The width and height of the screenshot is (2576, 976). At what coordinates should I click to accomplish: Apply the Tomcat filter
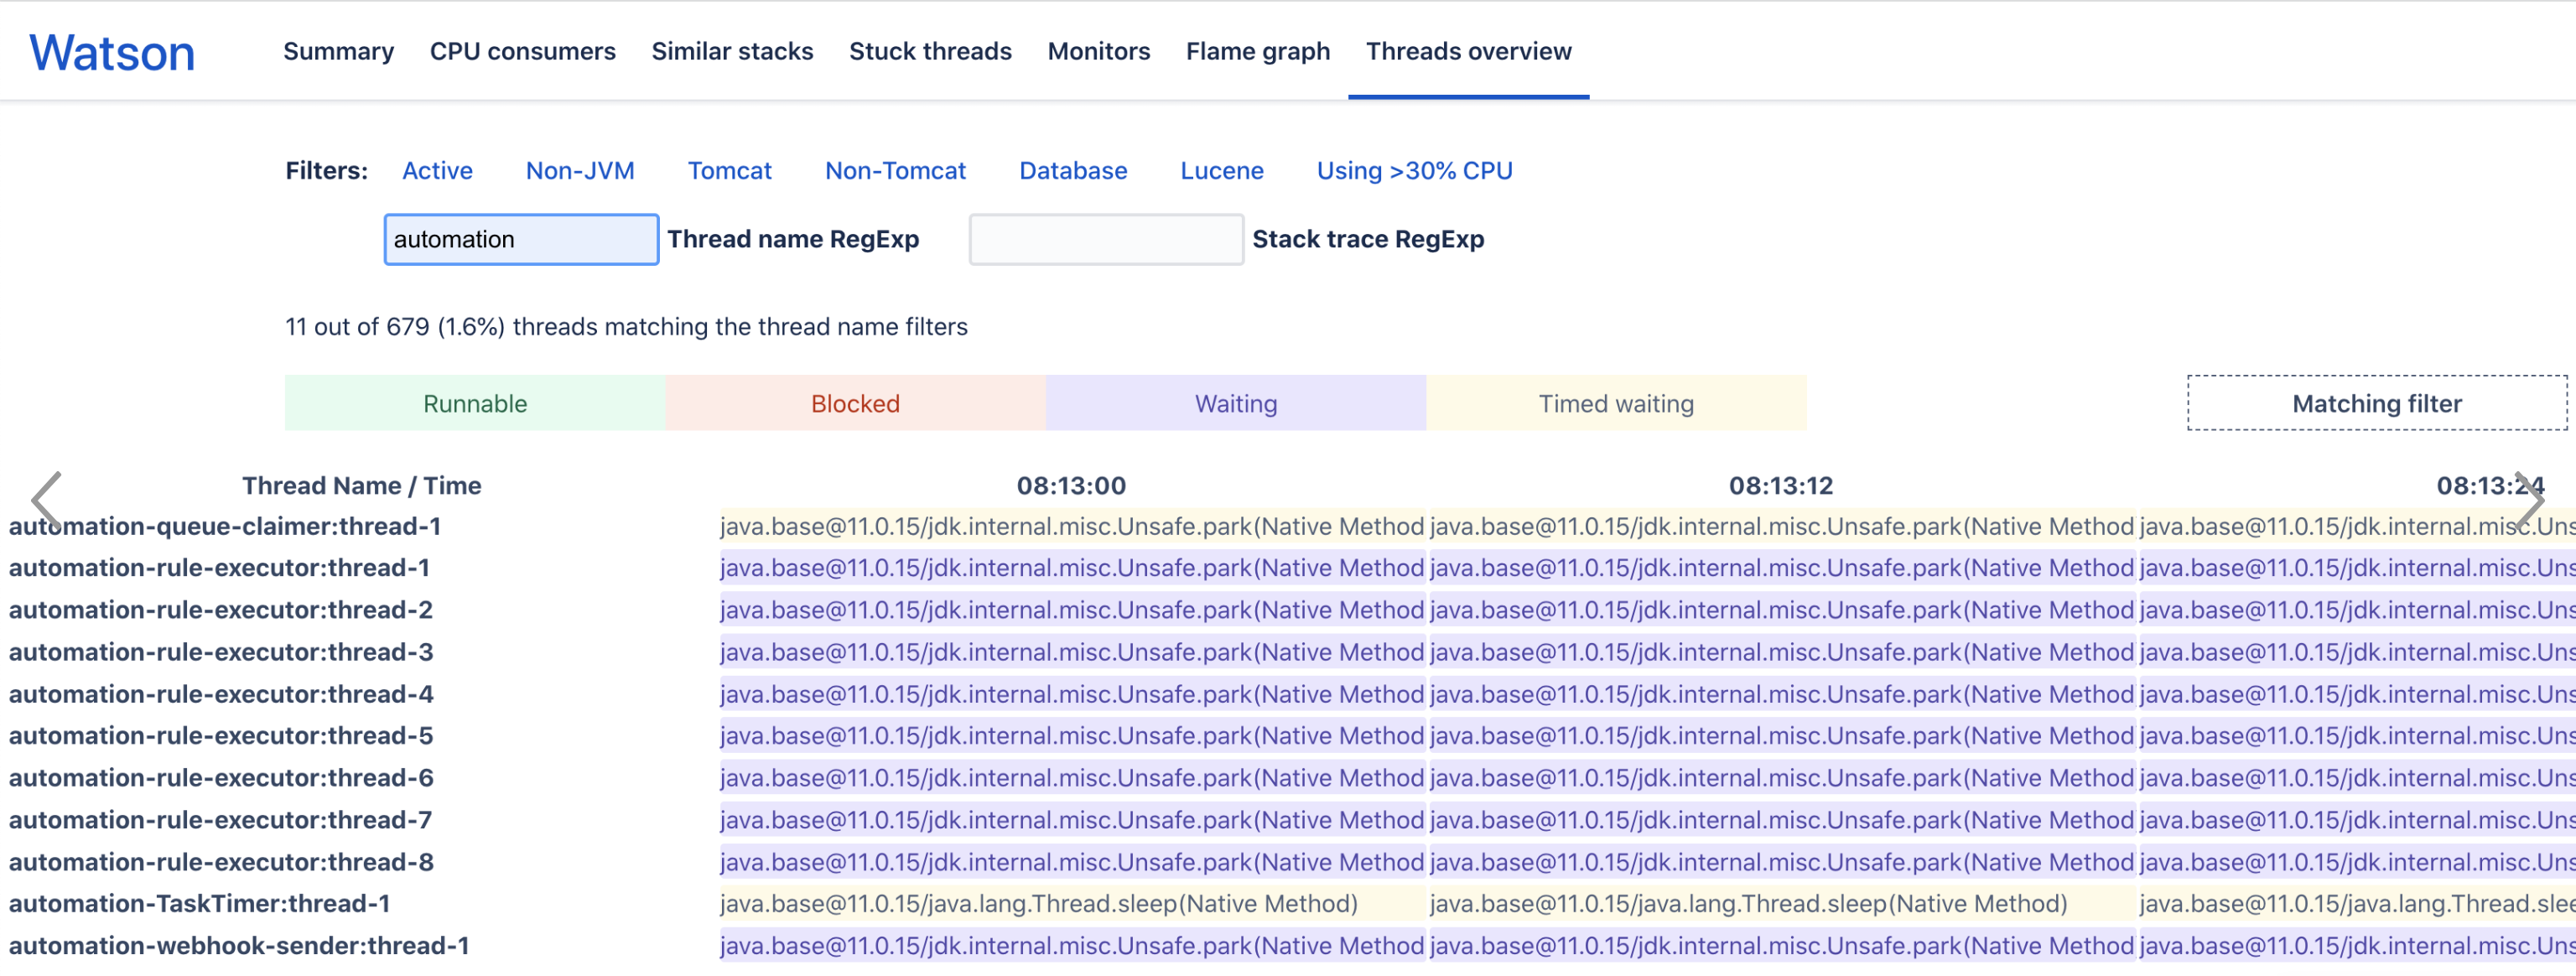tap(729, 170)
